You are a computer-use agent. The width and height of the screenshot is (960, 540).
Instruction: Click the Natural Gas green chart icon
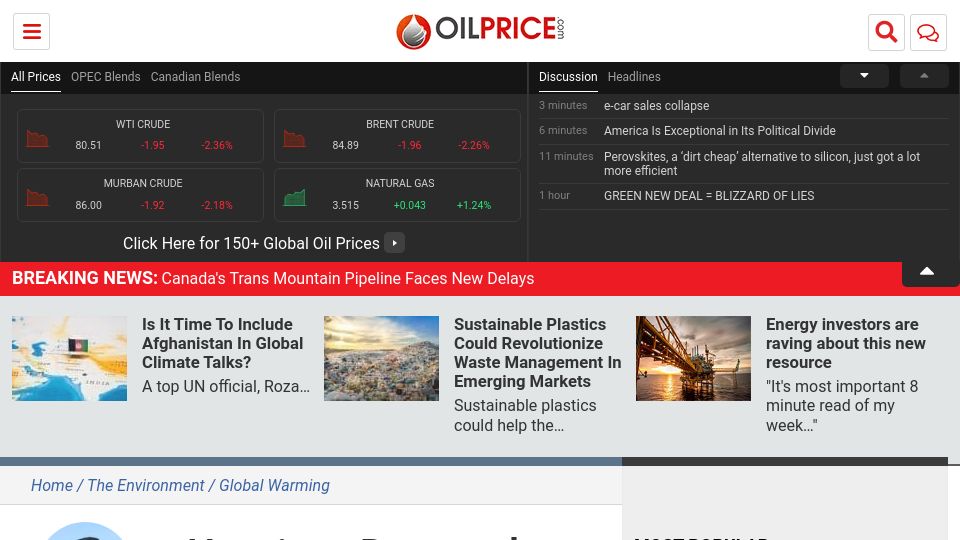[x=294, y=198]
